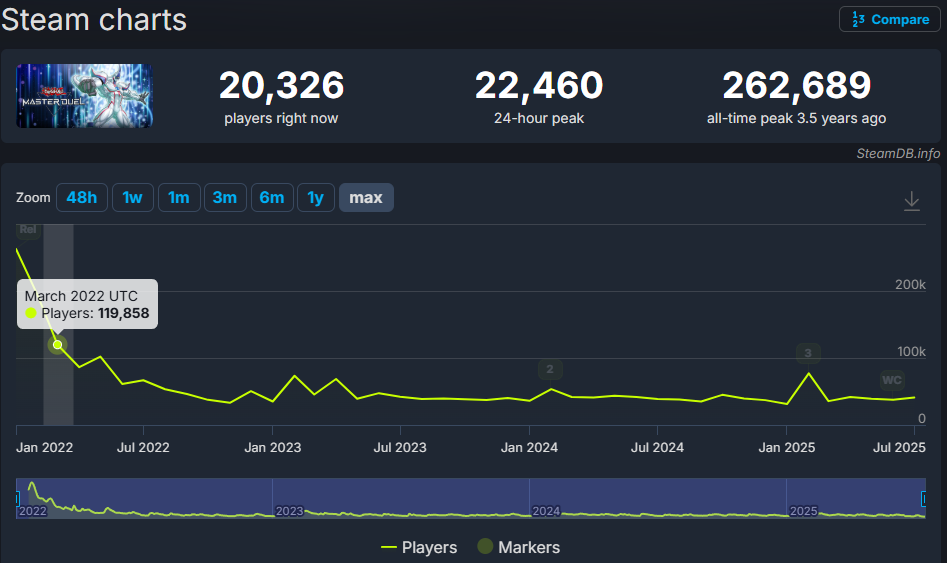Image resolution: width=947 pixels, height=563 pixels.
Task: Click the Jan 2025 axis label
Action: coord(786,448)
